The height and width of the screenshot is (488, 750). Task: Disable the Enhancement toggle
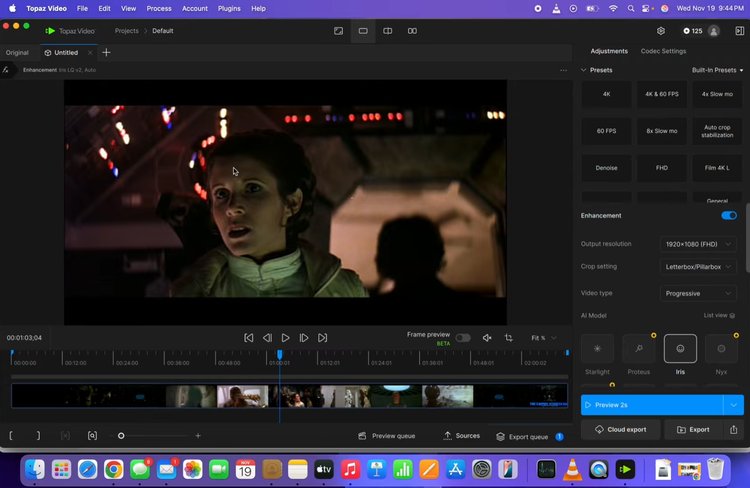tap(729, 215)
